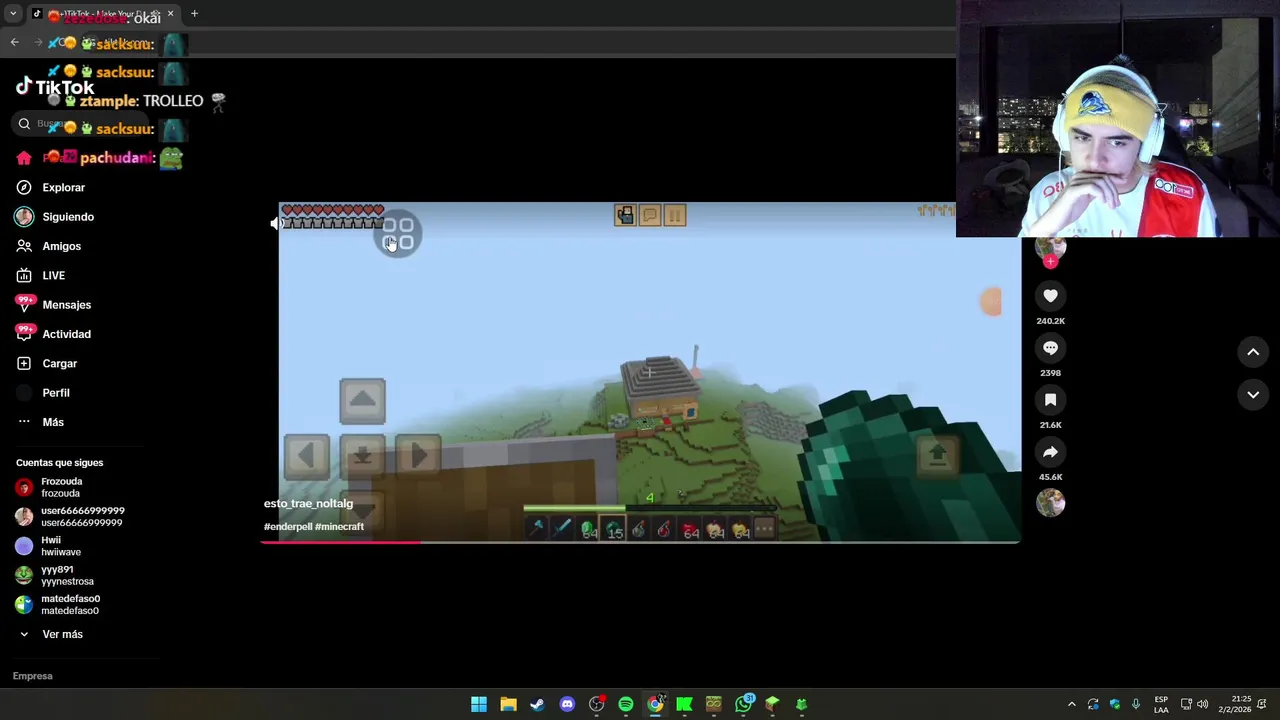1280x720 pixels.
Task: Open Spotify from taskbar
Action: [626, 704]
